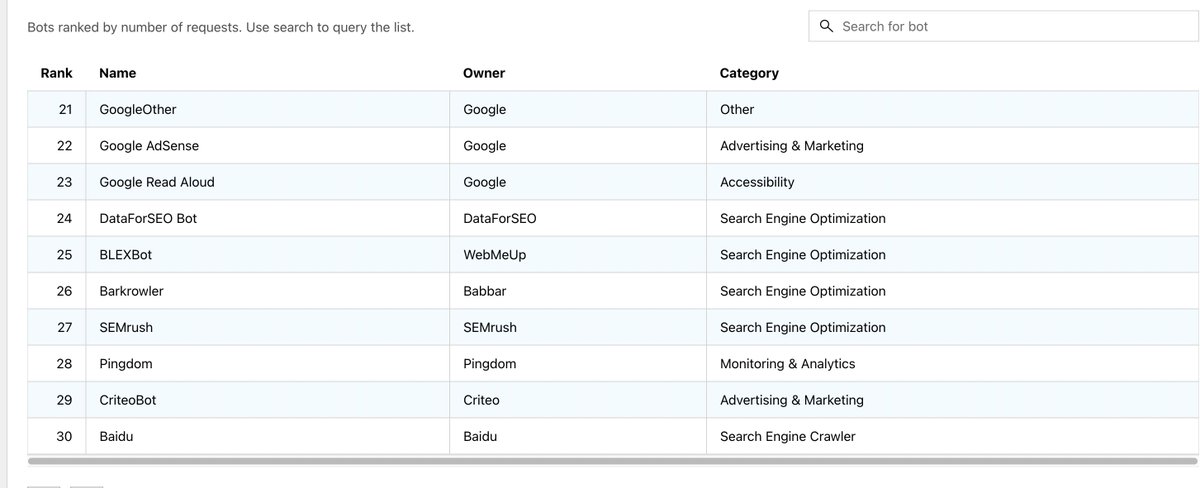The width and height of the screenshot is (1200, 488).
Task: Click the Name column header
Action: 118,73
